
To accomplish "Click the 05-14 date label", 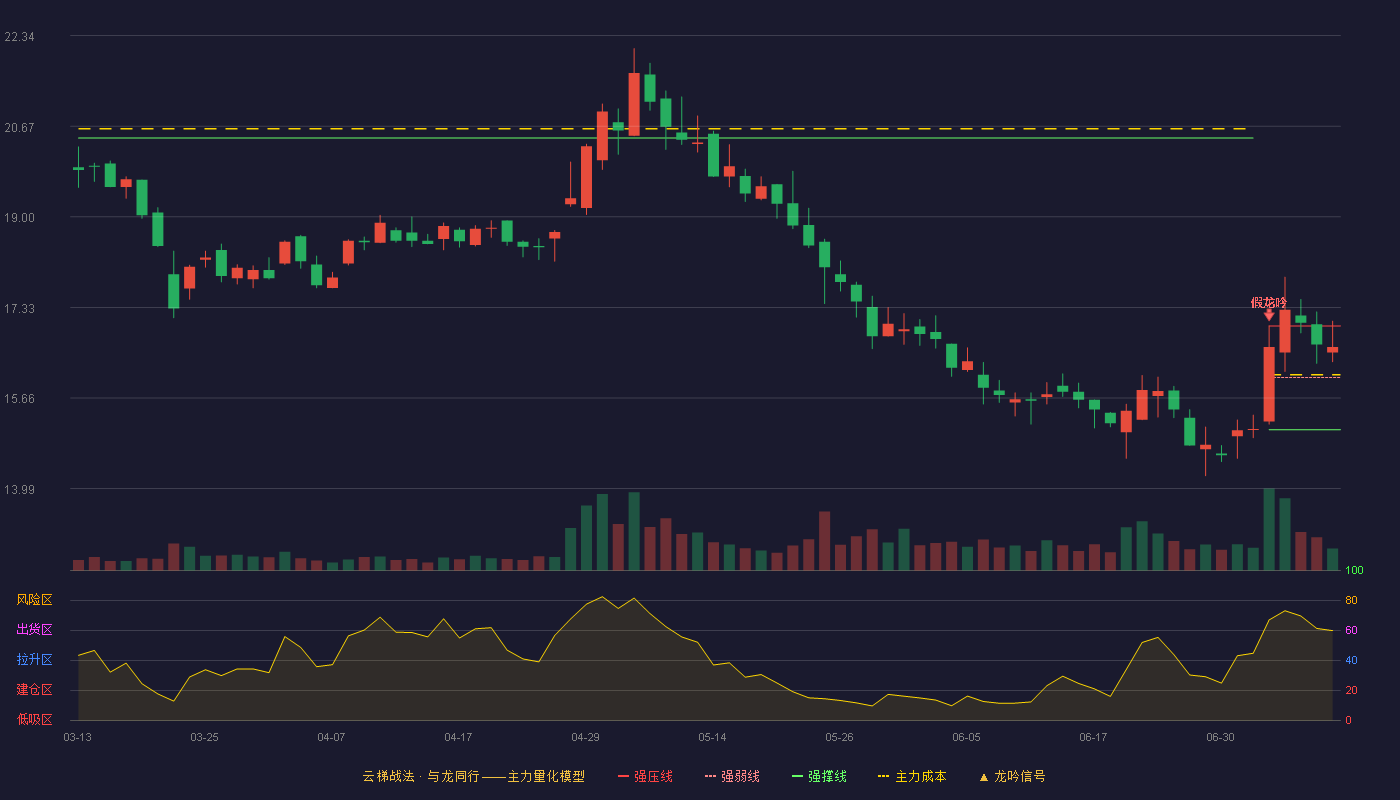I will [x=712, y=737].
